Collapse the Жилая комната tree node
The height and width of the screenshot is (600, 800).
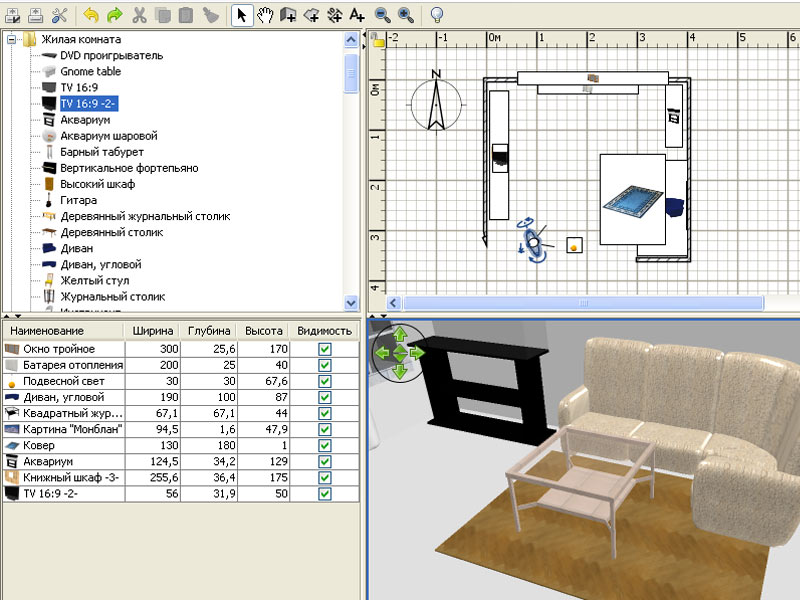(x=11, y=39)
